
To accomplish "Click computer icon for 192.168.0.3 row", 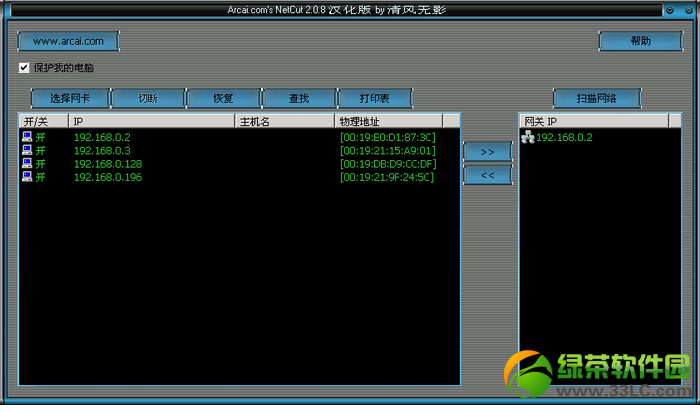I will [x=27, y=150].
